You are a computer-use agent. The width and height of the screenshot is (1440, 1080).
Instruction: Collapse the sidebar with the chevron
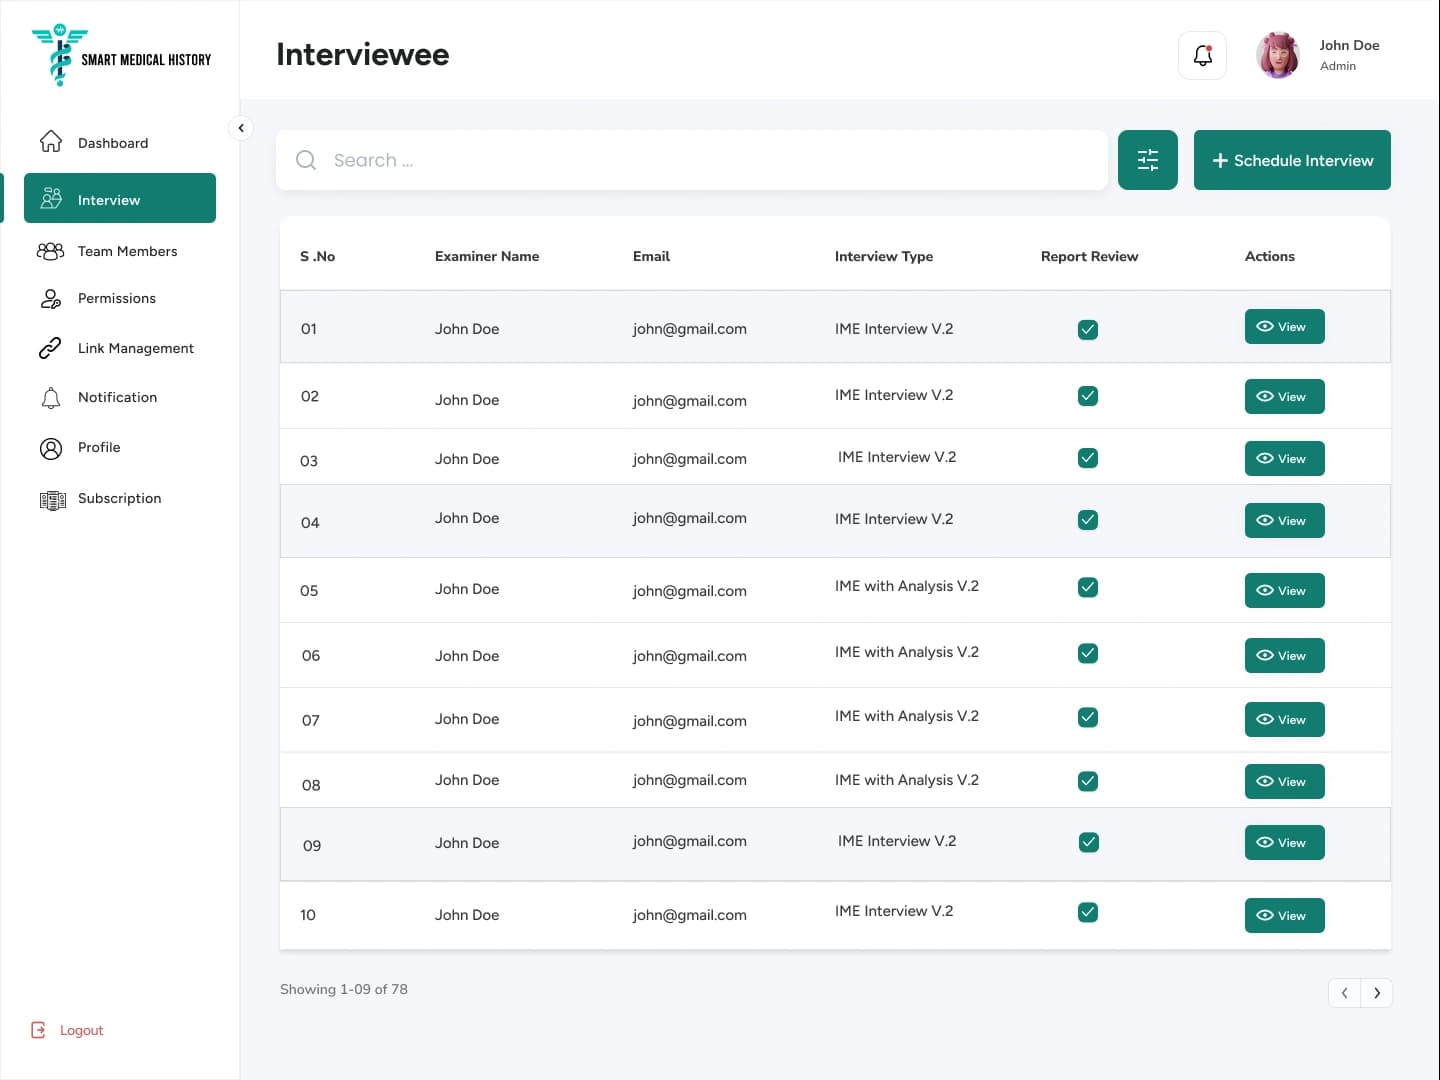tap(241, 128)
